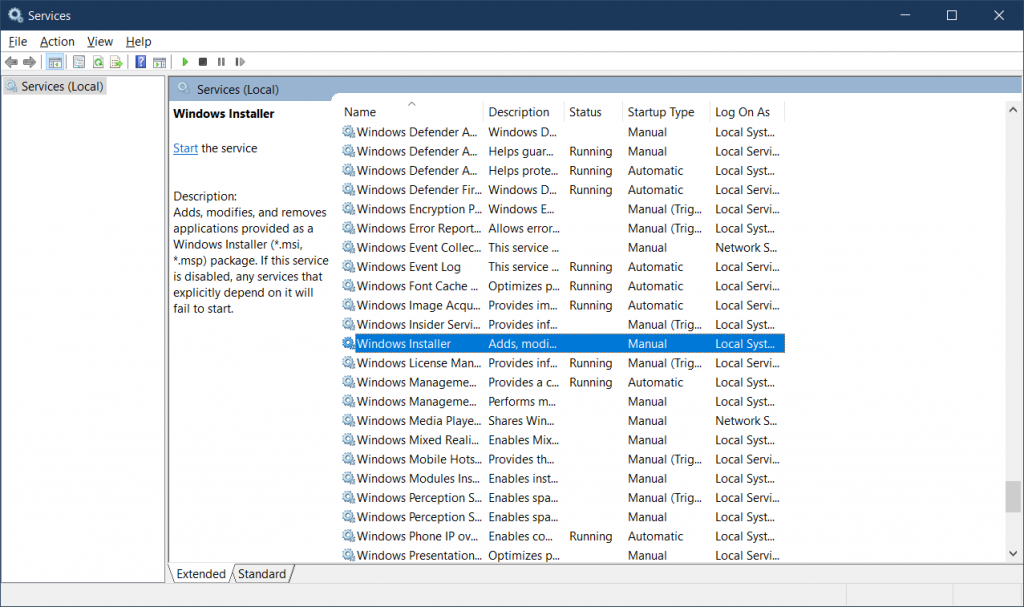Open Properties from the toolbar
The width and height of the screenshot is (1024, 607).
[x=79, y=62]
